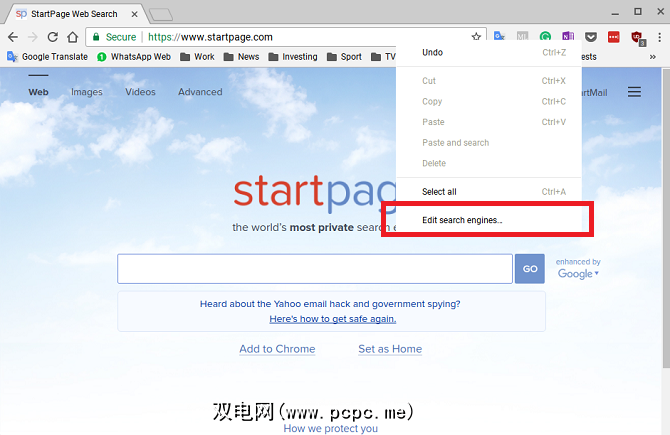Viewport: 670px width, 435px height.
Task: Switch to the Web search tab
Action: pyautogui.click(x=38, y=92)
